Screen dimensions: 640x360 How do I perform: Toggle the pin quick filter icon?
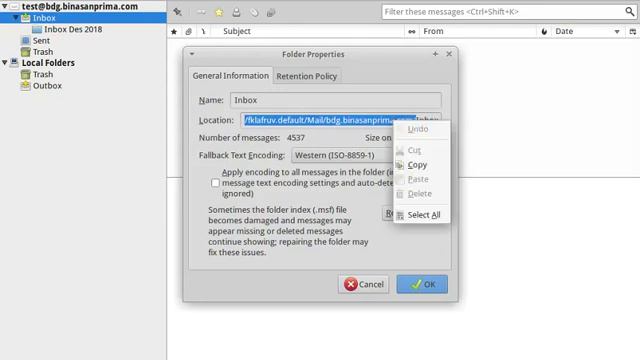tap(178, 12)
